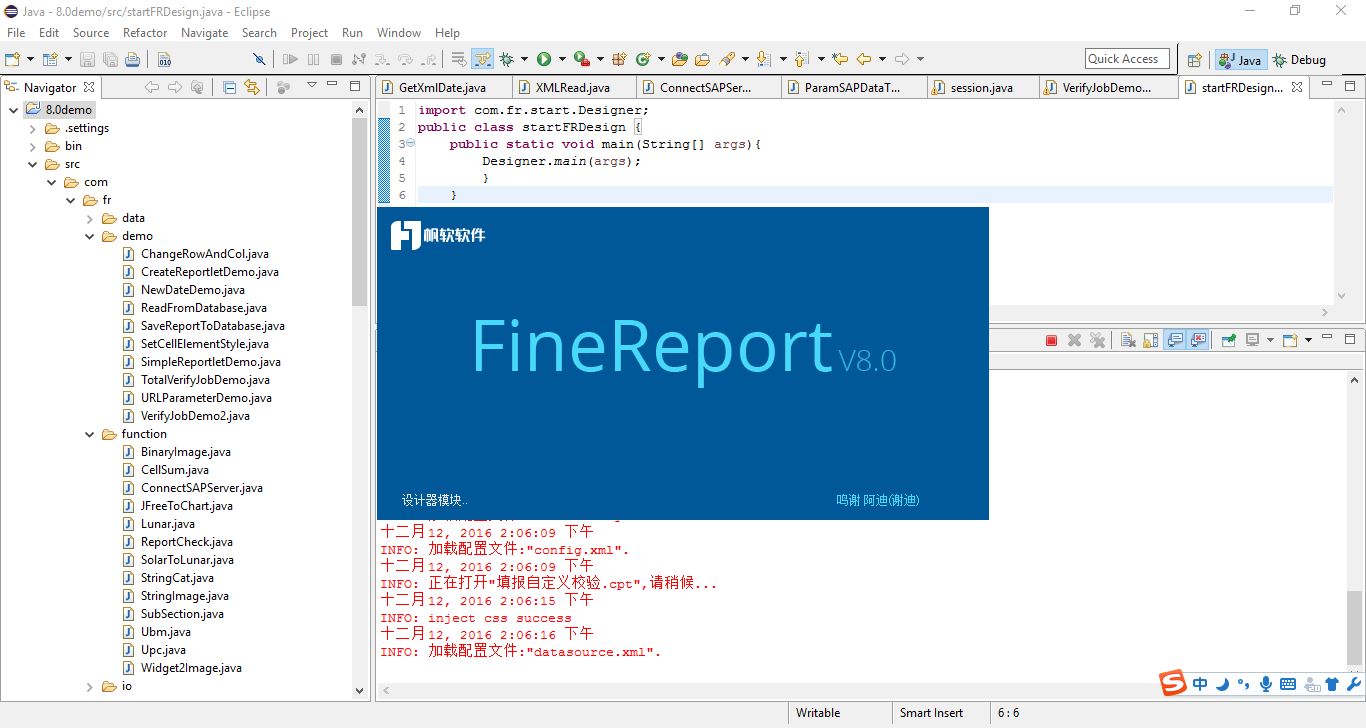Minimize the Navigator view

334,86
